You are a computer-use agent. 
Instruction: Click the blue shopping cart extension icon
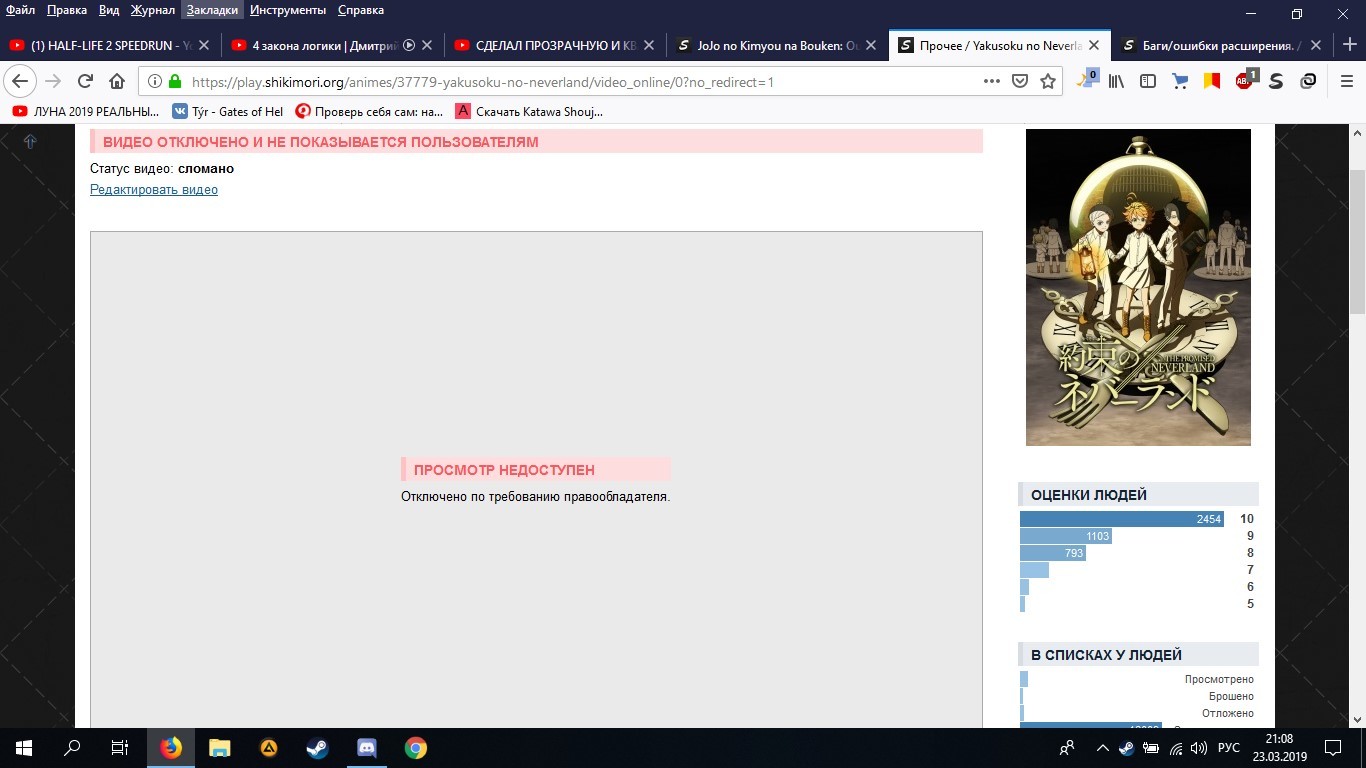[x=1180, y=81]
